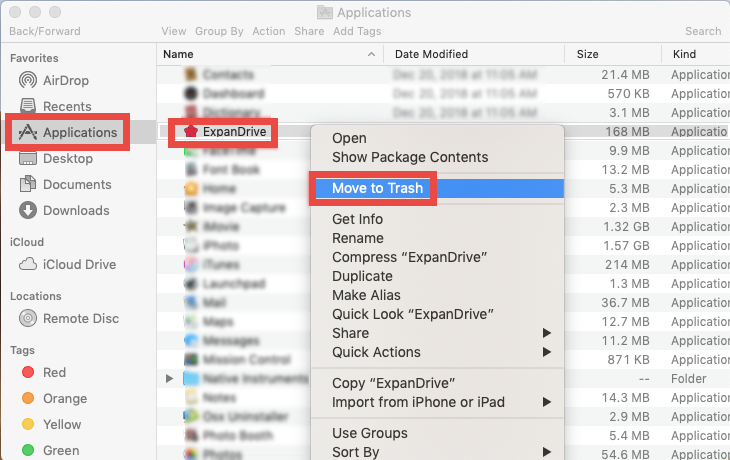Open Remote Disc under Locations

click(69, 319)
